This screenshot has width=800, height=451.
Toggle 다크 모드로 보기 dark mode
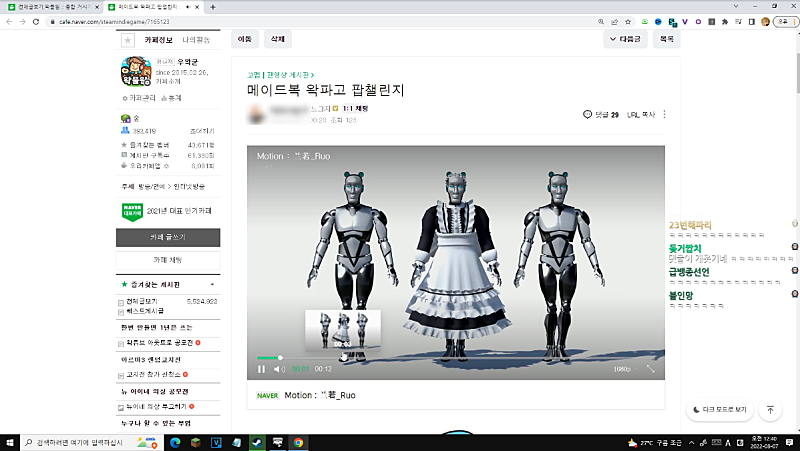pyautogui.click(x=719, y=410)
